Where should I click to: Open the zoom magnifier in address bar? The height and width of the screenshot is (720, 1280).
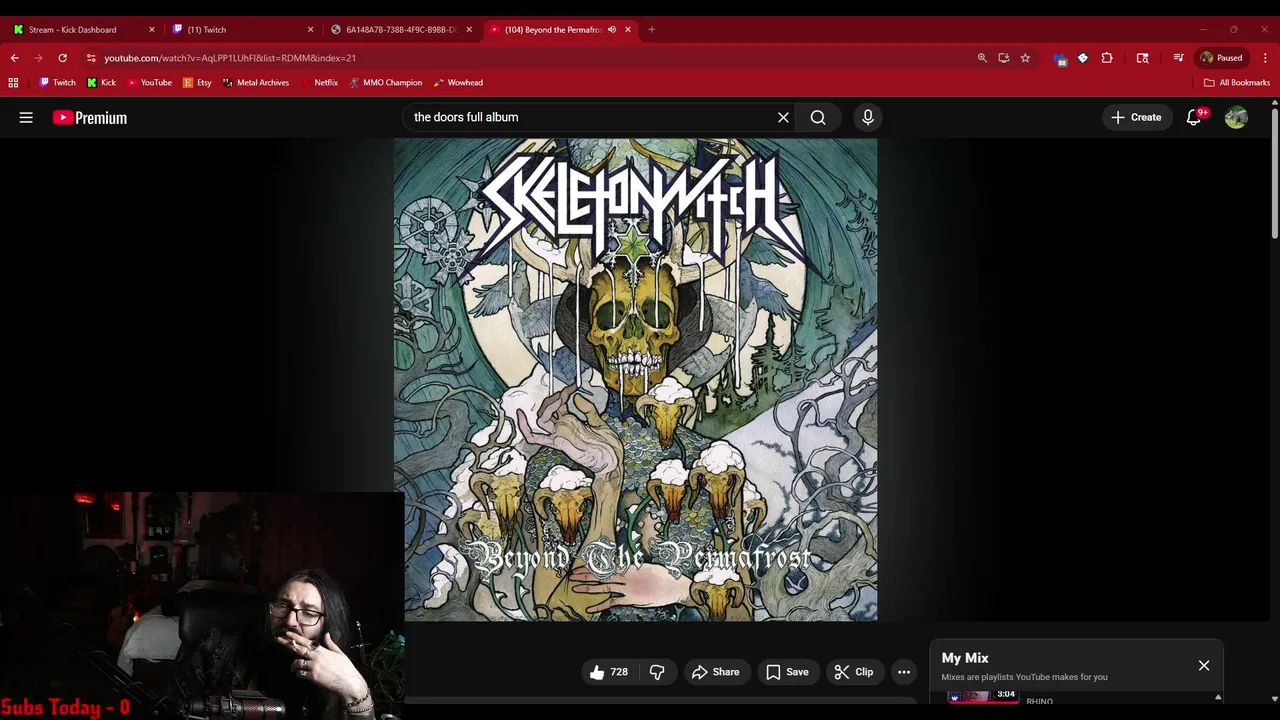point(982,58)
